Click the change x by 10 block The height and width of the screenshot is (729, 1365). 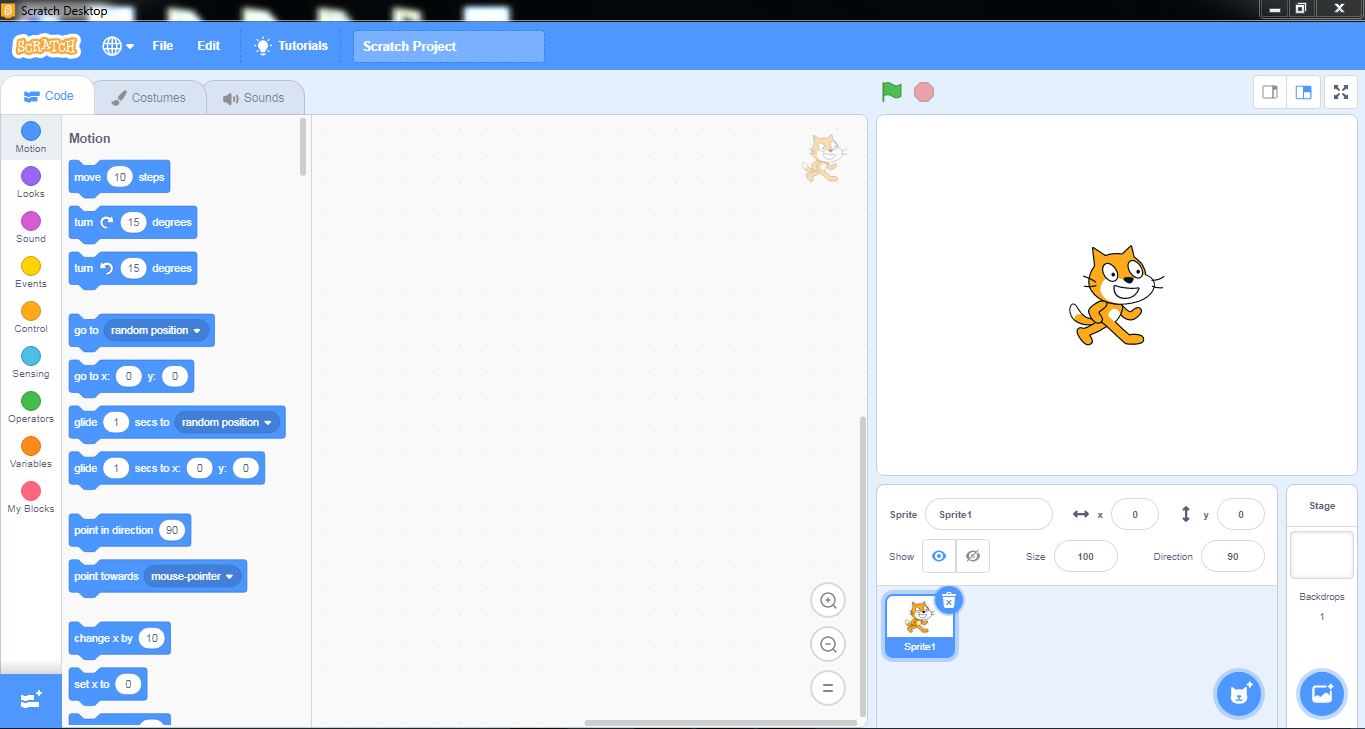coord(119,638)
